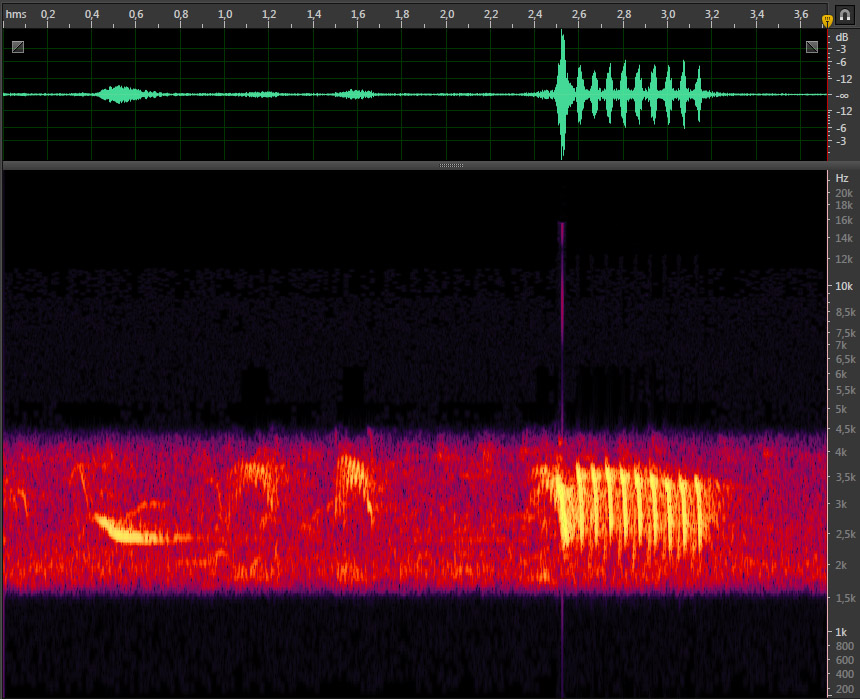Click the 'dB' amplitude scale label
The height and width of the screenshot is (699, 860).
pyautogui.click(x=841, y=37)
